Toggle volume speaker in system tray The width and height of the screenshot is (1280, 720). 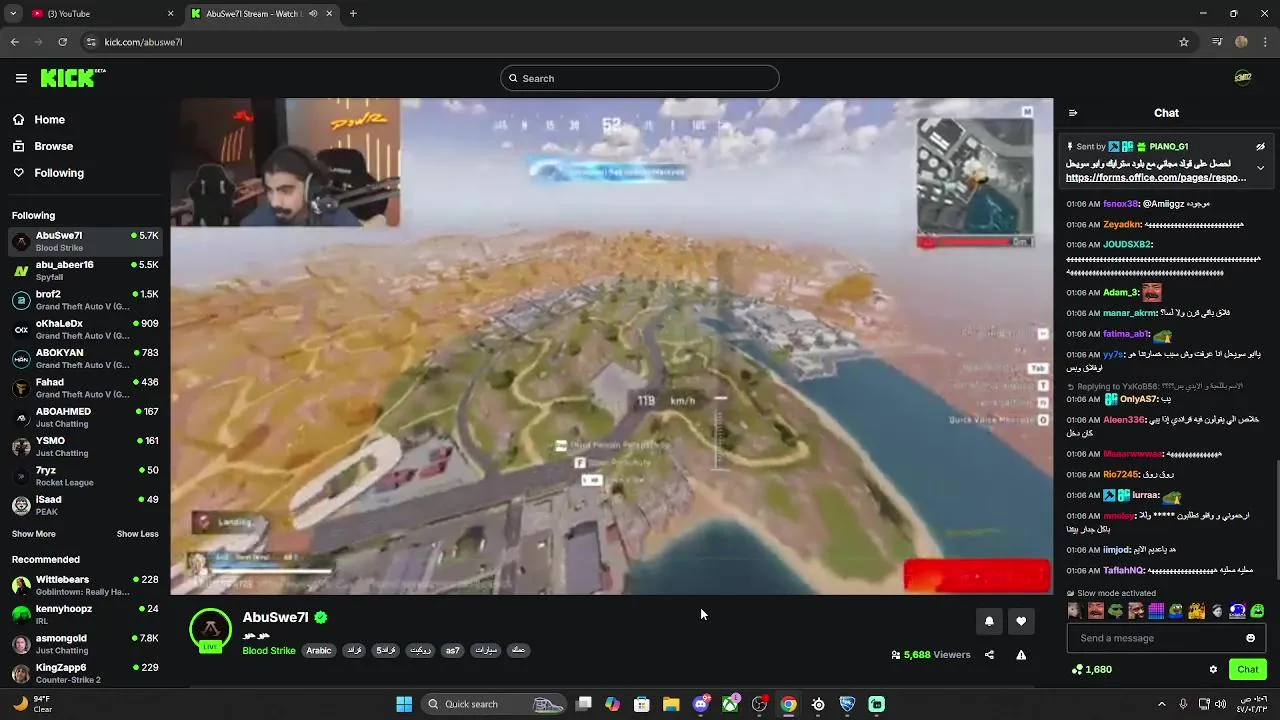(1222, 704)
